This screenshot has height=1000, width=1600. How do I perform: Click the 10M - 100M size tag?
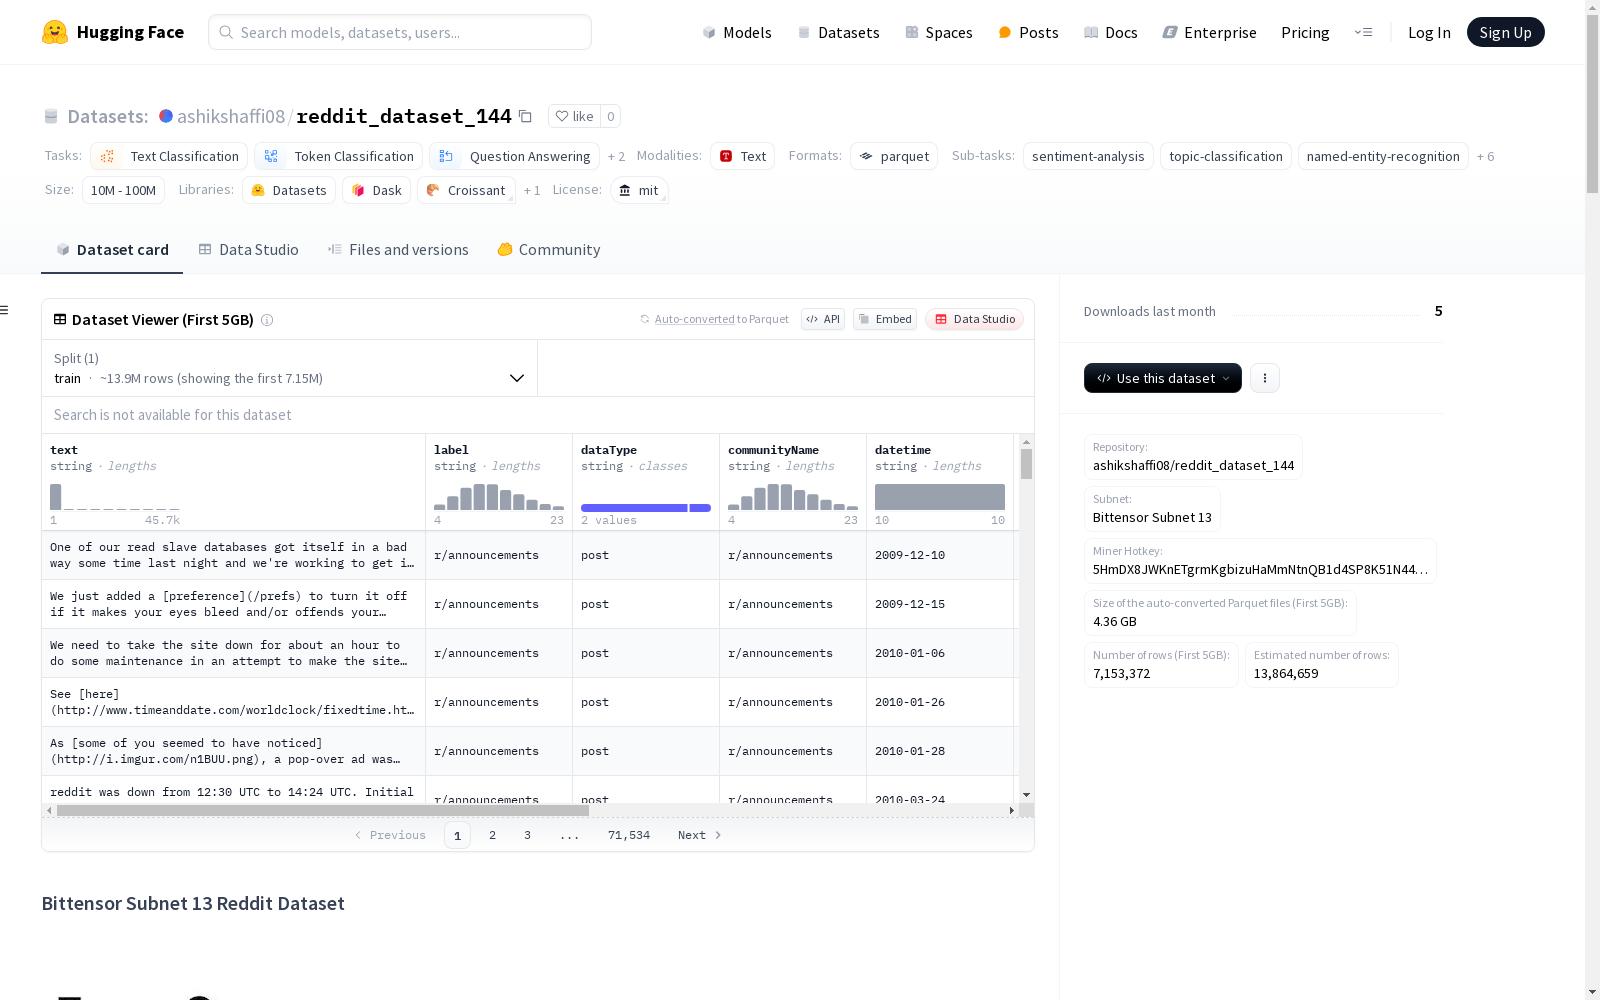123,190
